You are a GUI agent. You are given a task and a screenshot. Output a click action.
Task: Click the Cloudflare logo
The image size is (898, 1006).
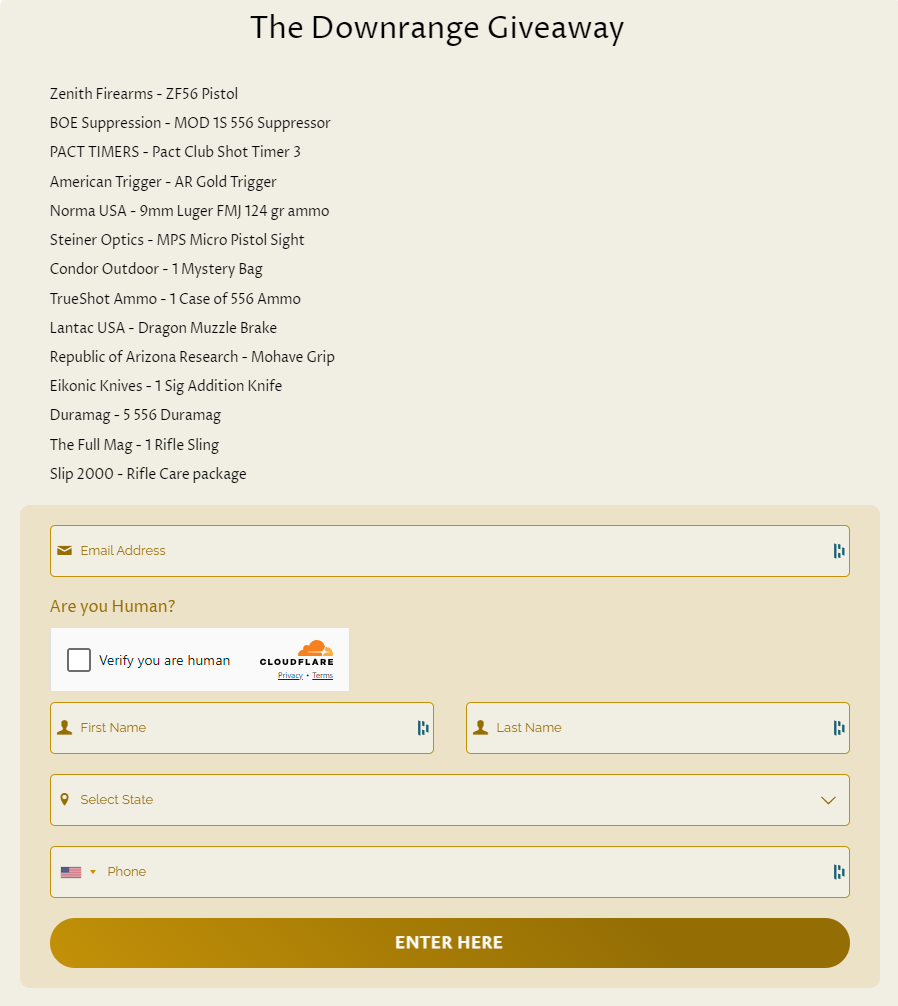[296, 653]
